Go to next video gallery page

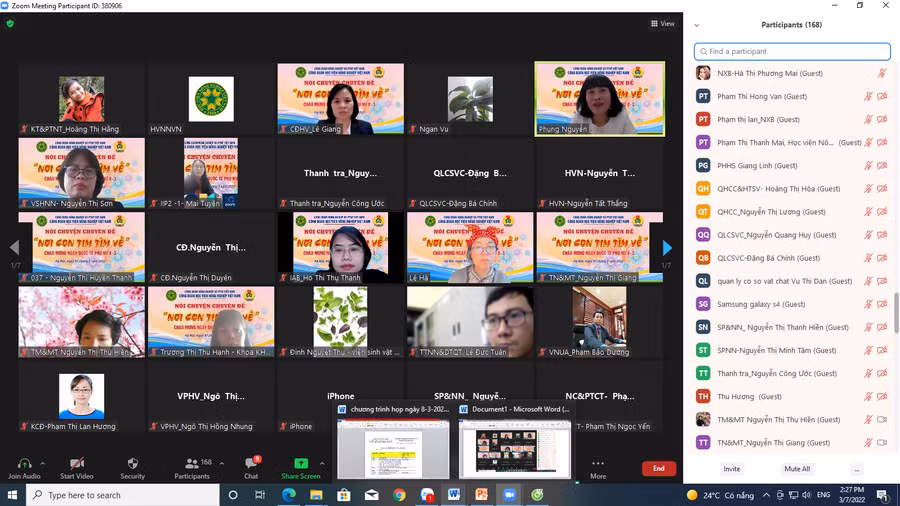667,248
